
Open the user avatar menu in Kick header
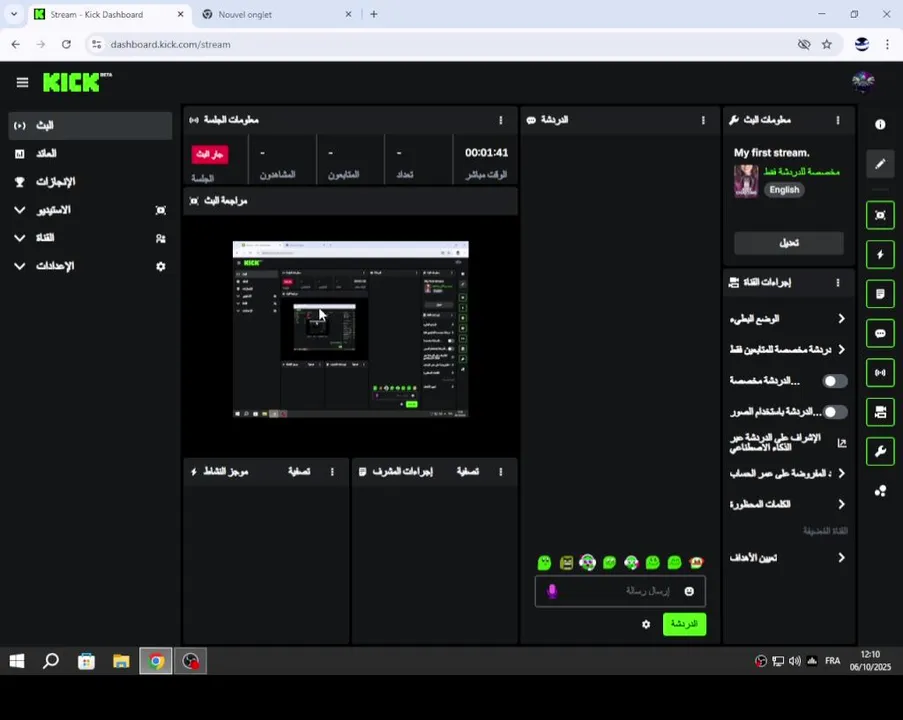tap(863, 82)
